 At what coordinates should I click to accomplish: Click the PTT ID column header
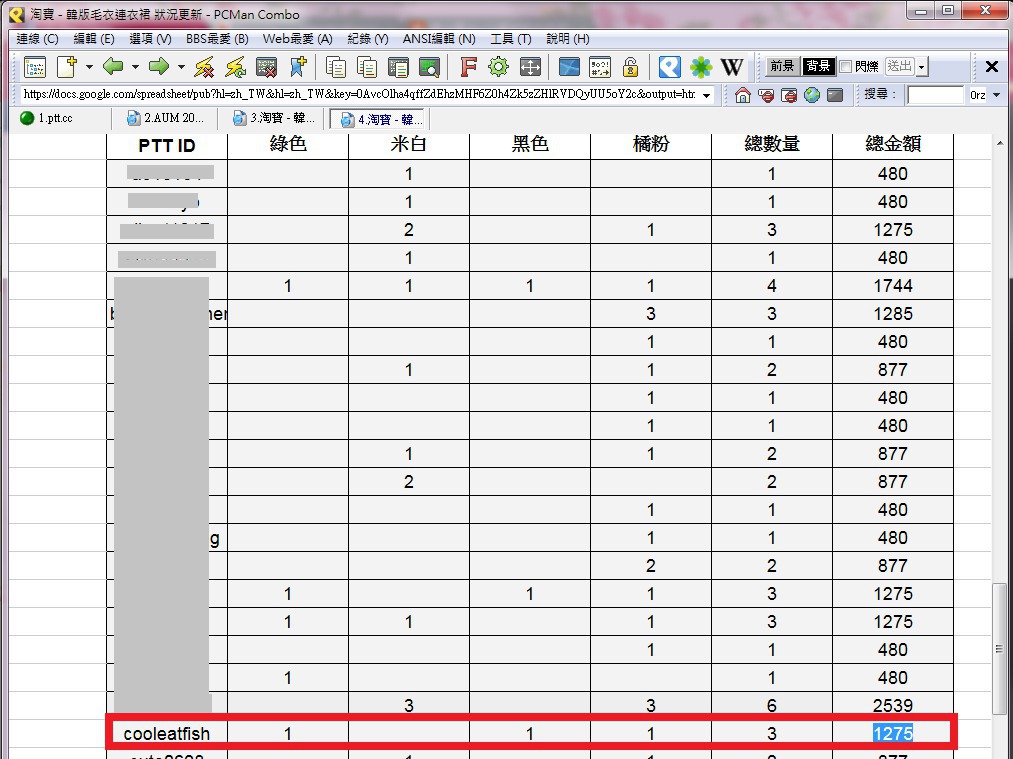pyautogui.click(x=167, y=145)
